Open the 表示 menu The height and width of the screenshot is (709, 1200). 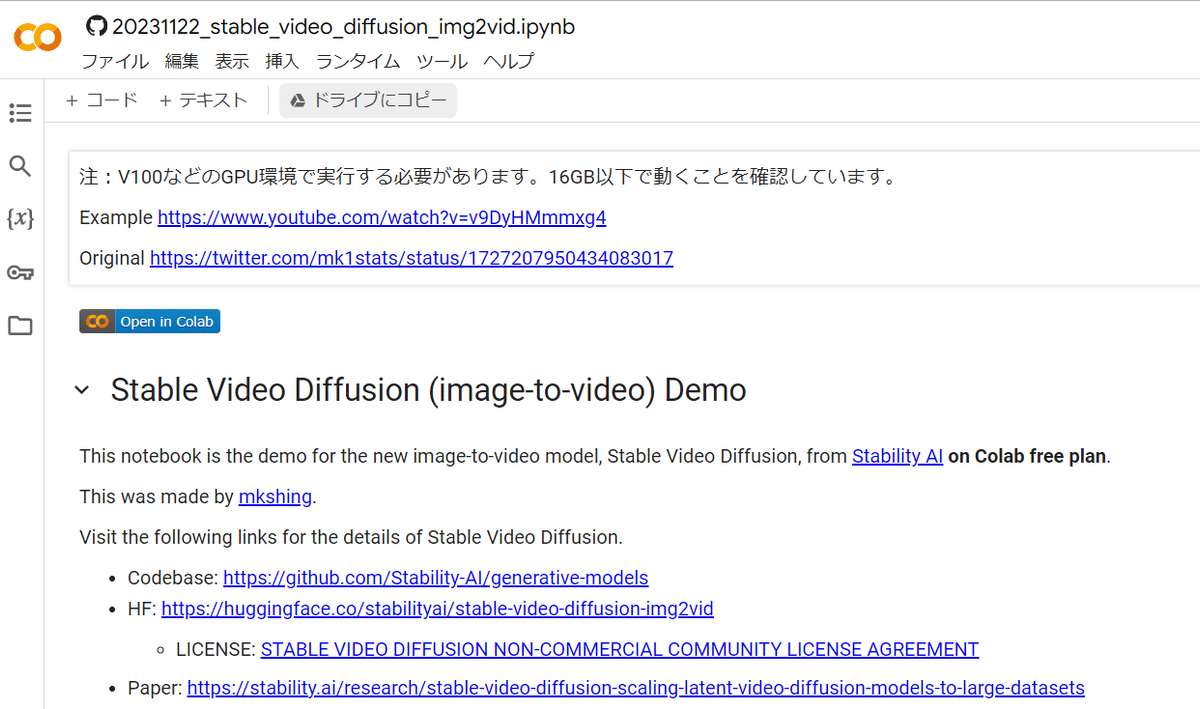pyautogui.click(x=232, y=61)
